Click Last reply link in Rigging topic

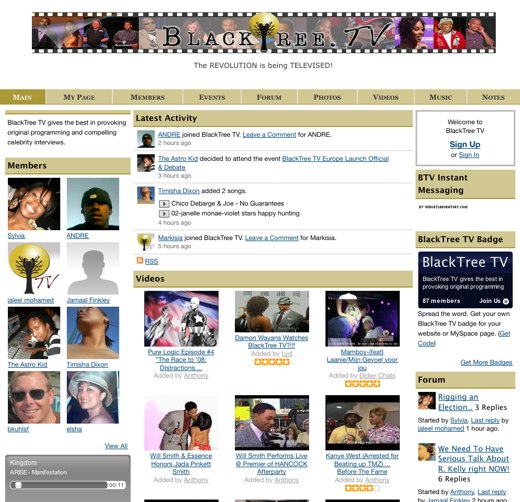485,420
